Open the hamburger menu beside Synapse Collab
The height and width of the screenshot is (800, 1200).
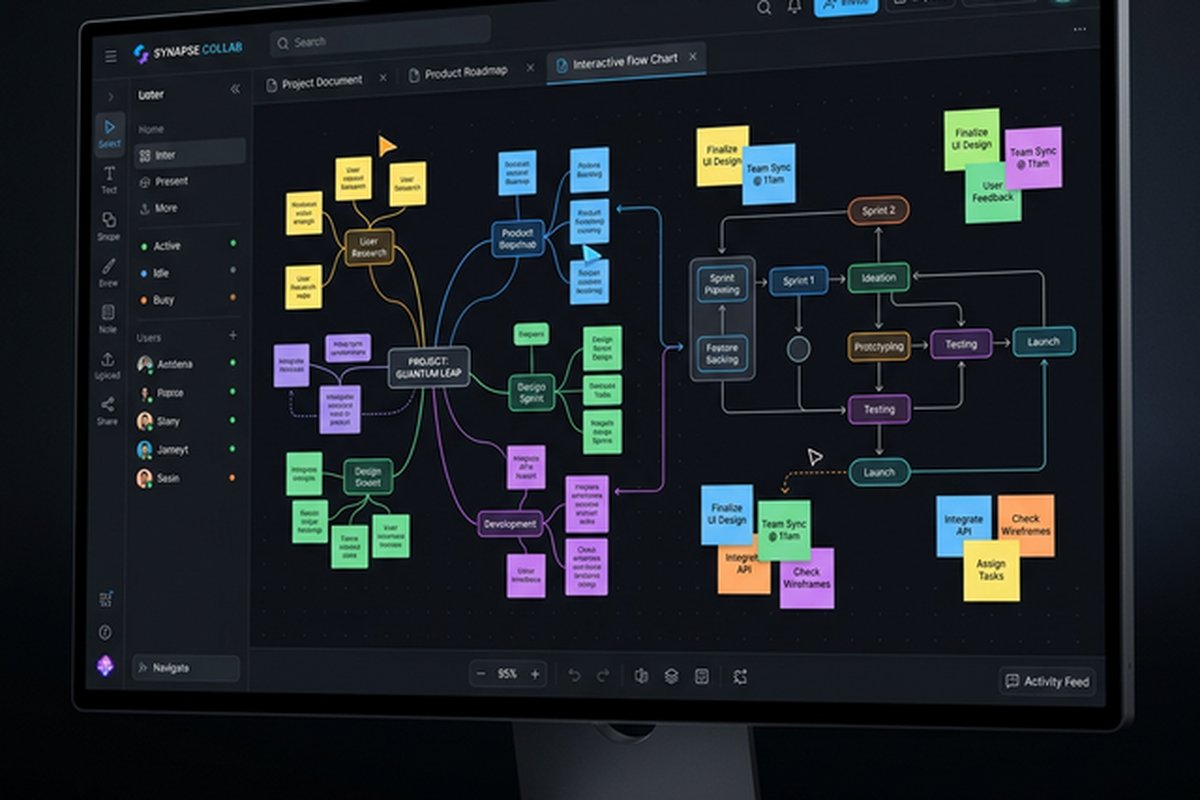[x=111, y=56]
